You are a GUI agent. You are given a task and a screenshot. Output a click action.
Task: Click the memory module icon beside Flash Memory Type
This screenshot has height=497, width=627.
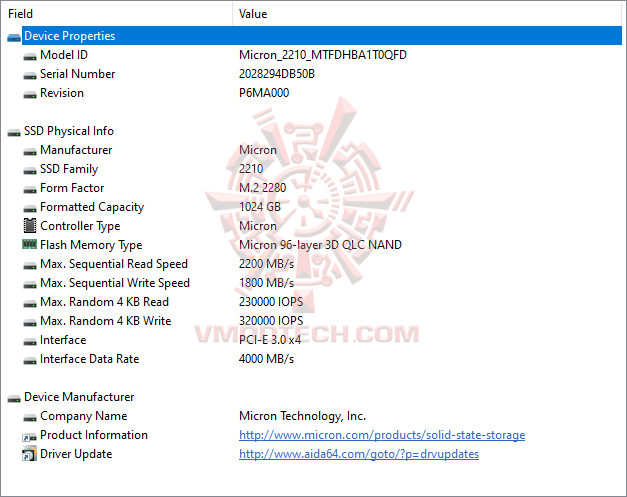(30, 244)
